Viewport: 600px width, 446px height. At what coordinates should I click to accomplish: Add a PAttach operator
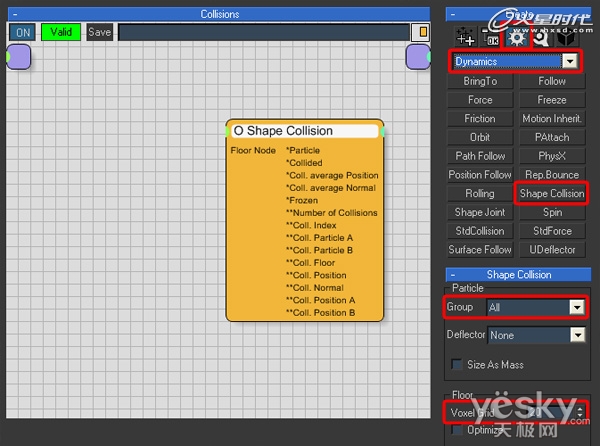tap(552, 137)
